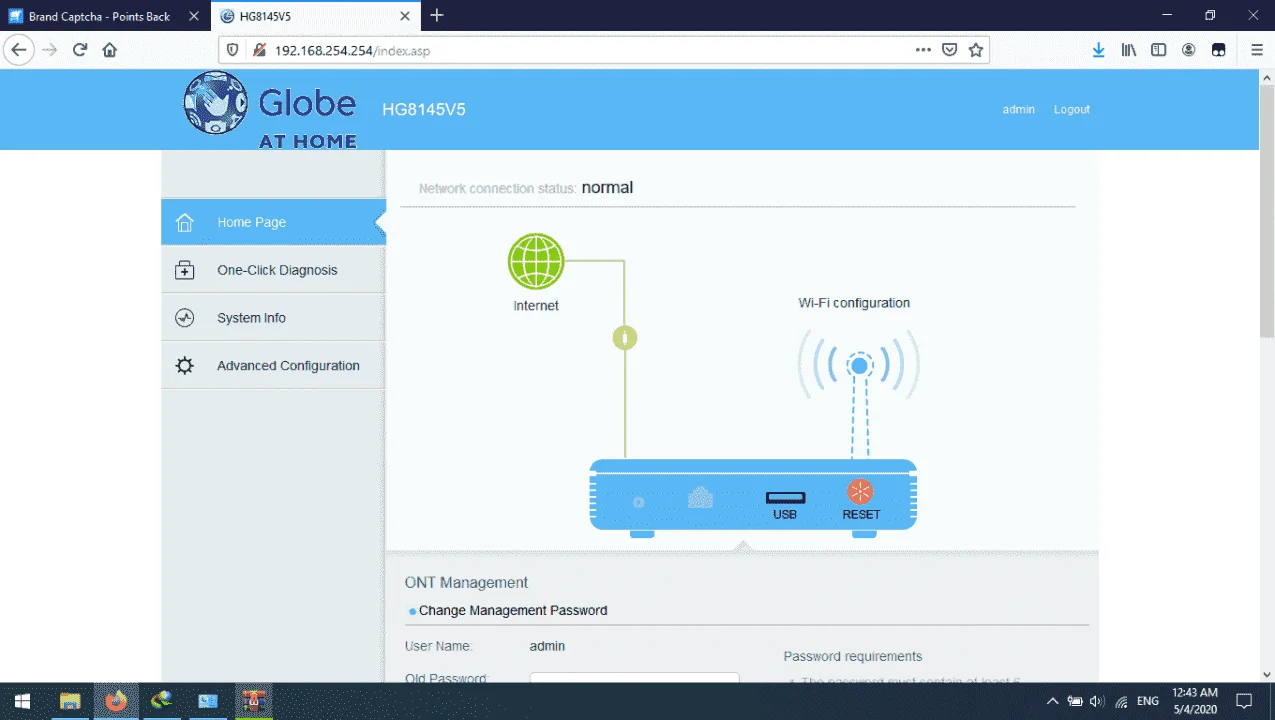This screenshot has width=1275, height=720.
Task: Close the HG8145V5 tab
Action: (x=405, y=16)
